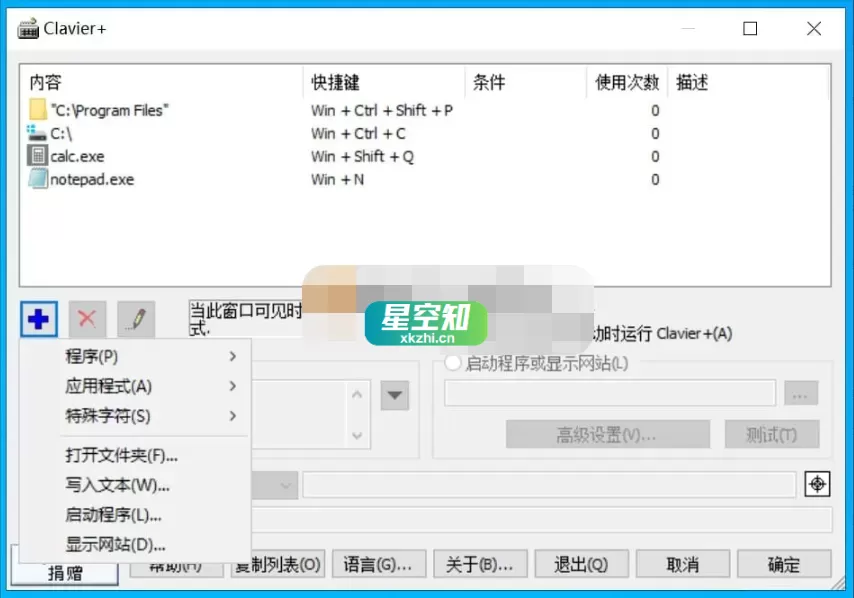Delete selected shortcut using the red X icon

pyautogui.click(x=87, y=318)
